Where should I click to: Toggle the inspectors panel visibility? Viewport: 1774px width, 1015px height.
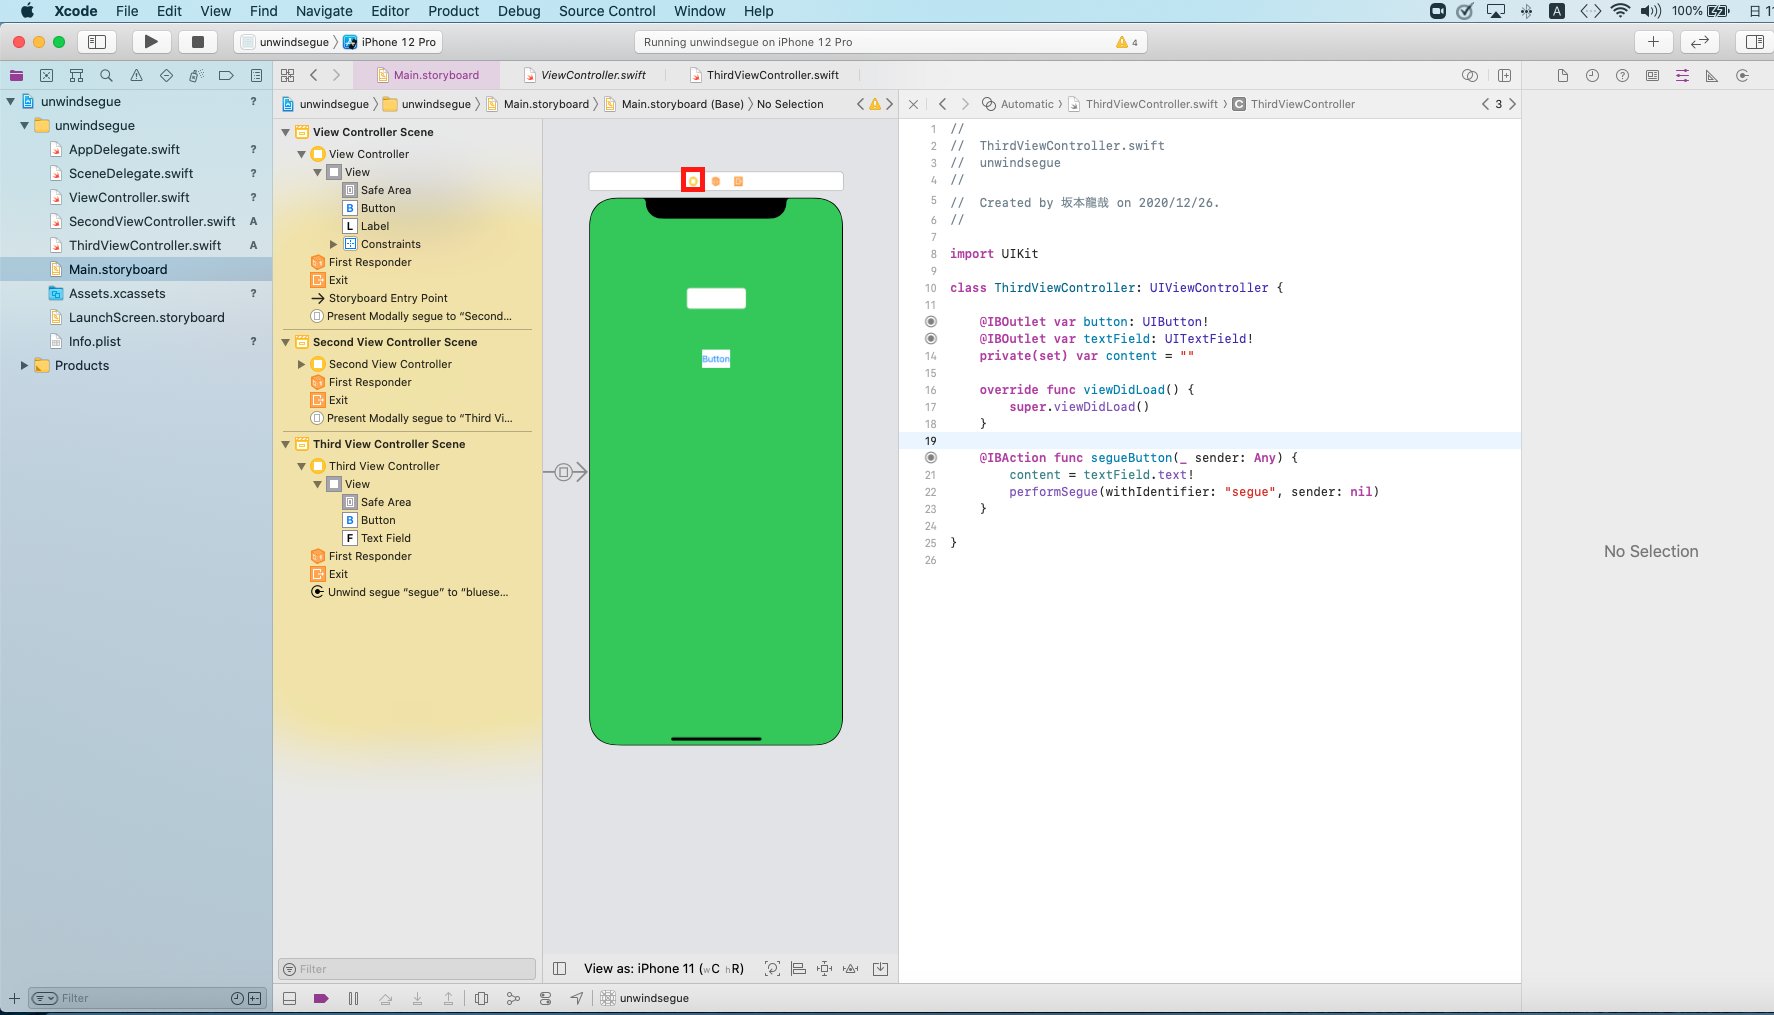click(1754, 42)
